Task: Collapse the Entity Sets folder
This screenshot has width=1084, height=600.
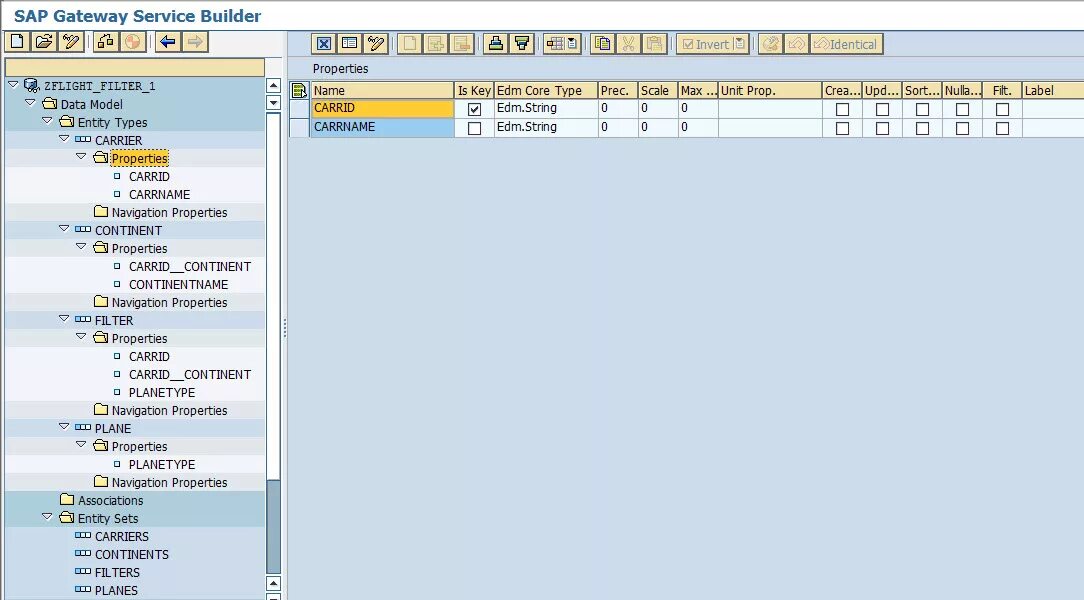Action: (x=47, y=516)
